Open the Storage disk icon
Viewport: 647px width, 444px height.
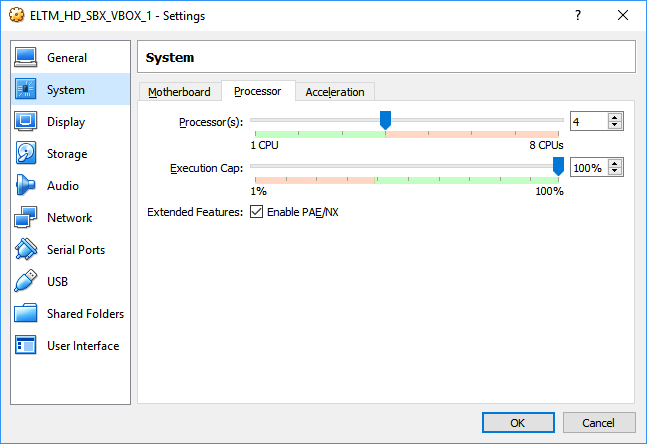click(26, 154)
